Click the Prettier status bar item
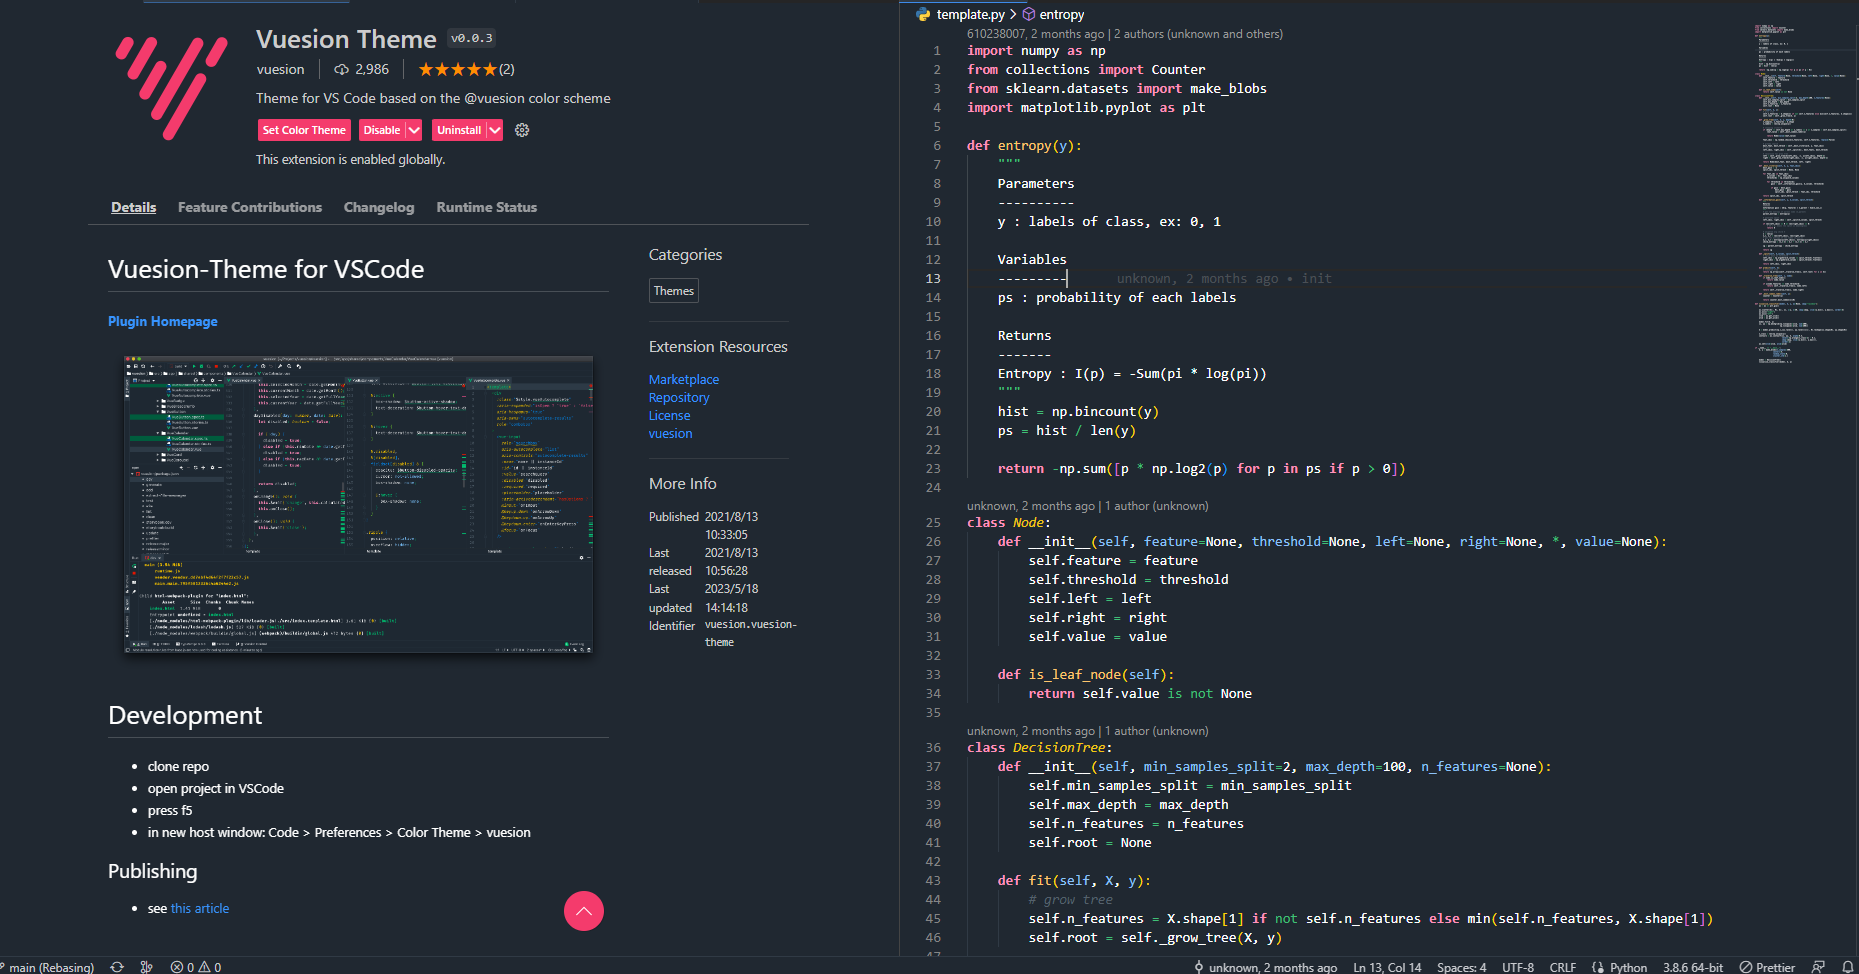This screenshot has width=1859, height=974. pyautogui.click(x=1767, y=967)
